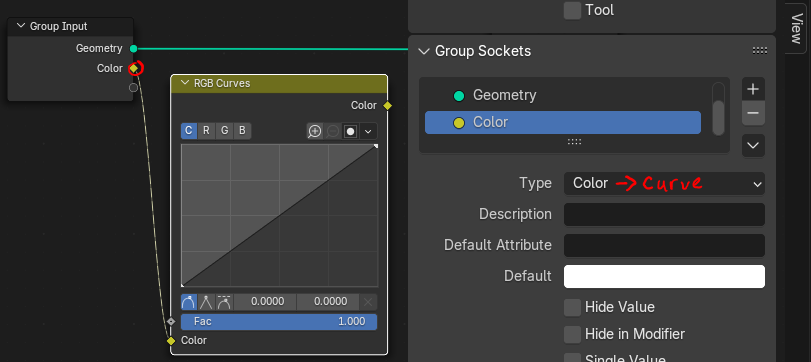
Task: Click the Default white color swatch
Action: 664,276
